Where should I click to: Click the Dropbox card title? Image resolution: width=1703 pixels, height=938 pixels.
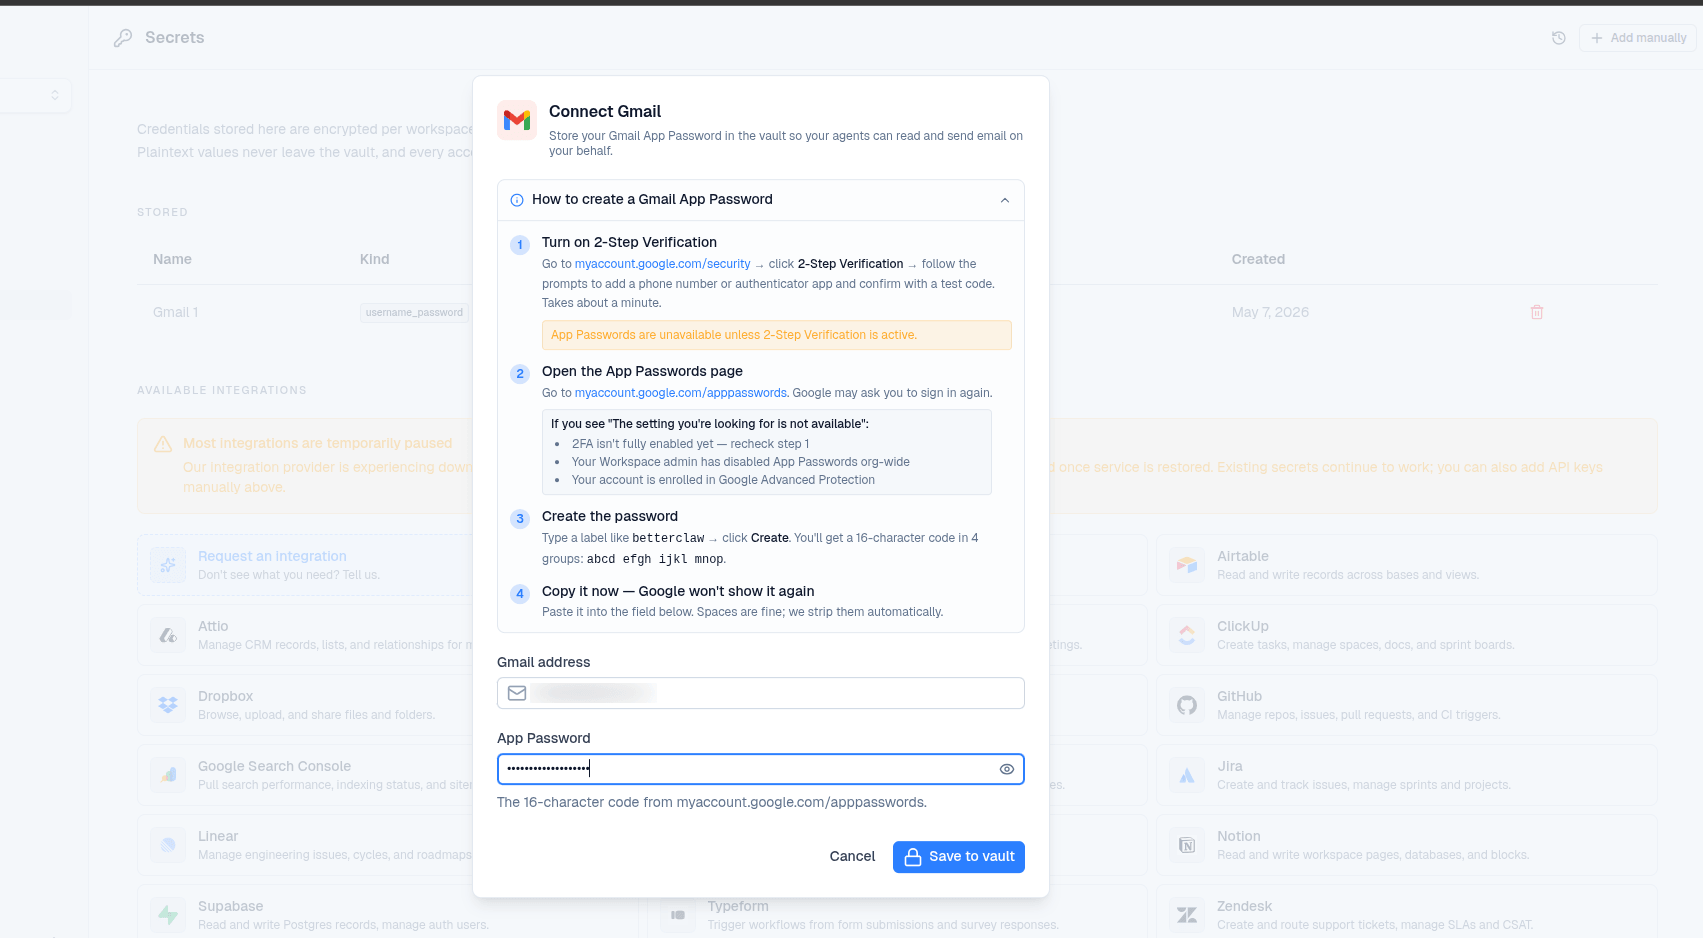coord(225,696)
